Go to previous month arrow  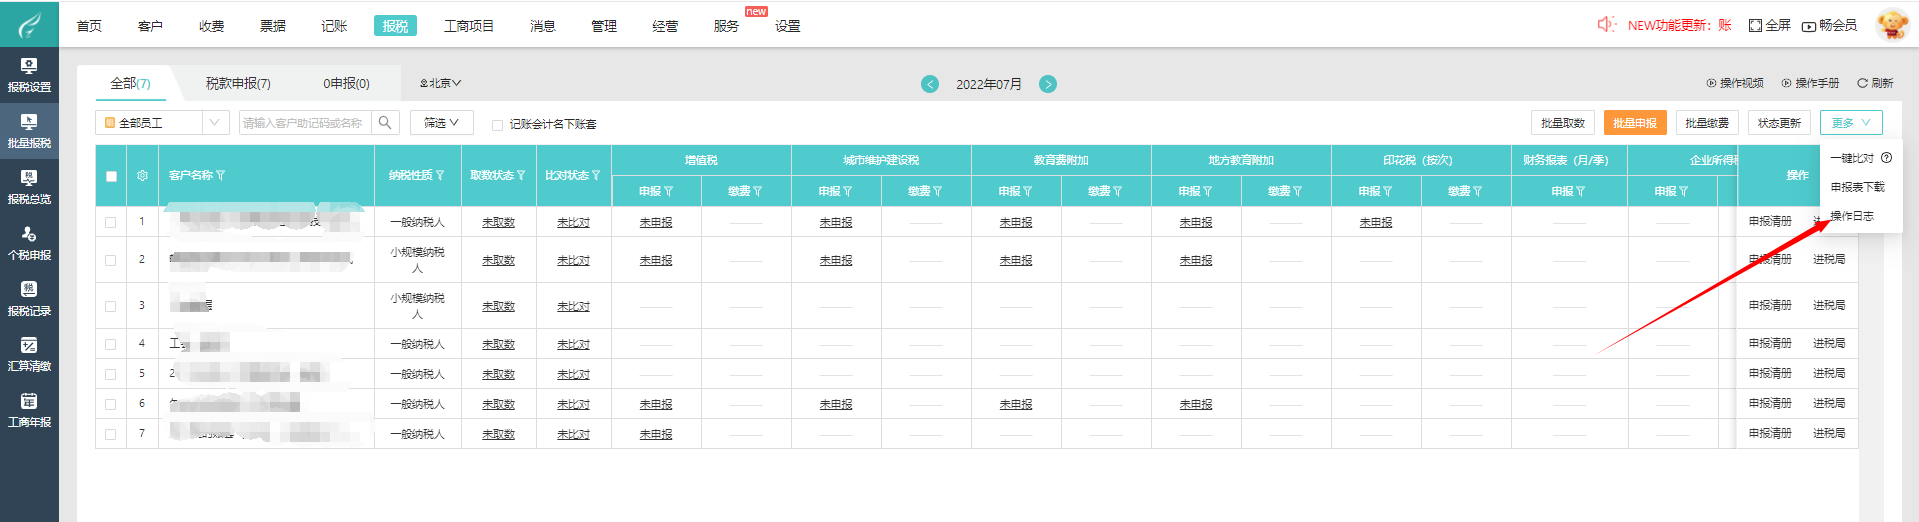point(930,84)
